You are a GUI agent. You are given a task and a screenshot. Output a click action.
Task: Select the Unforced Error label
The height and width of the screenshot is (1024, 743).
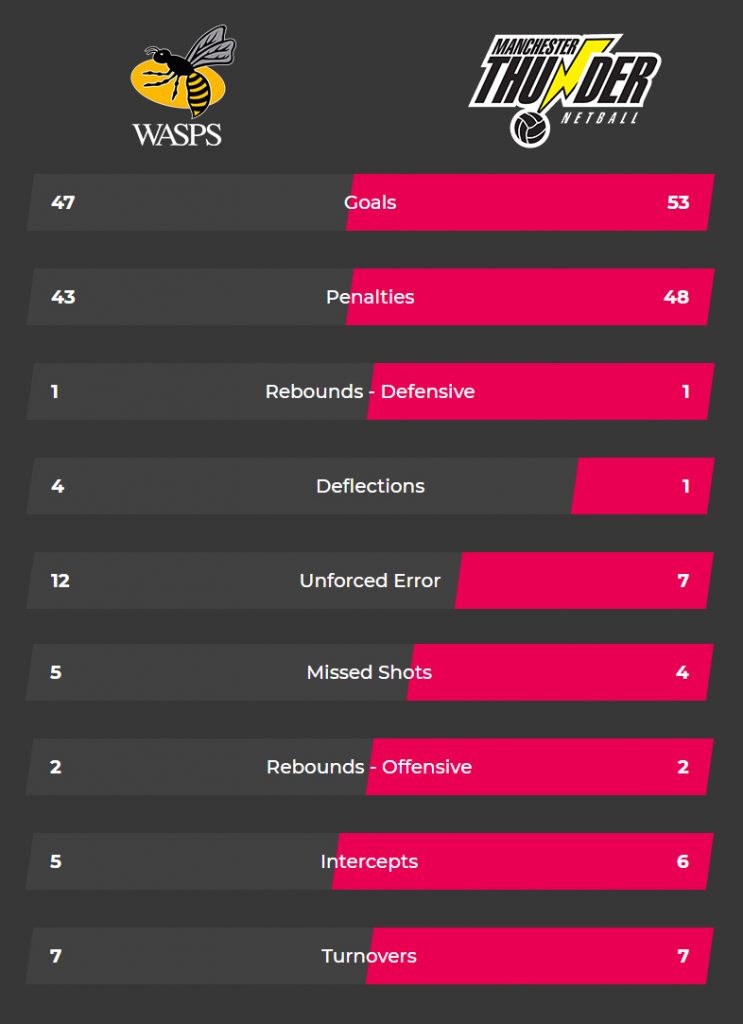pos(370,581)
